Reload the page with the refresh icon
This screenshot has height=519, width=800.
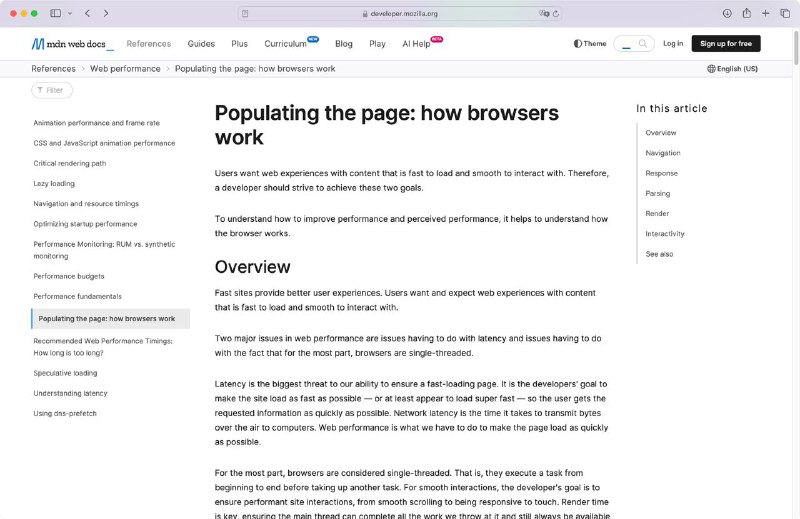[x=556, y=14]
